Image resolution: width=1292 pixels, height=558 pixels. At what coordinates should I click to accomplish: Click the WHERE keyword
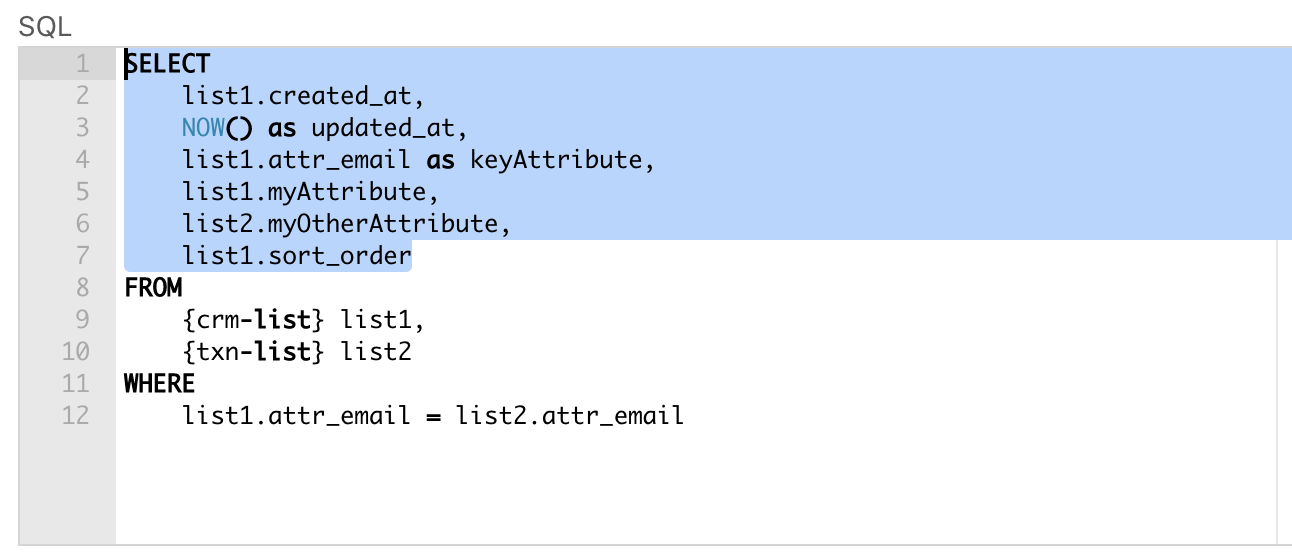(x=160, y=384)
